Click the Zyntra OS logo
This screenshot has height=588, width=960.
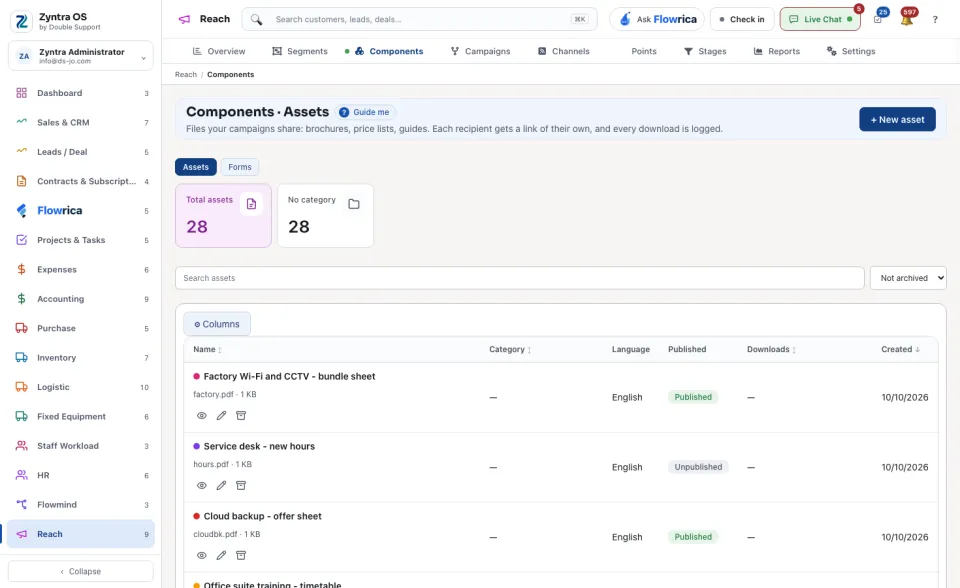(21, 21)
